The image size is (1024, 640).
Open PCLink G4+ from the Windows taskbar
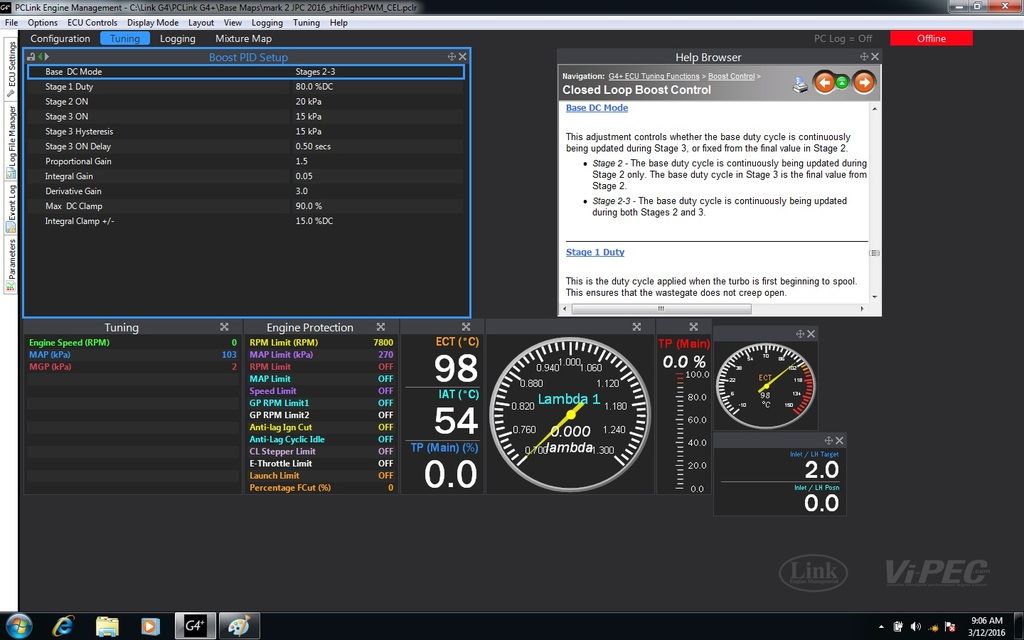(x=194, y=625)
